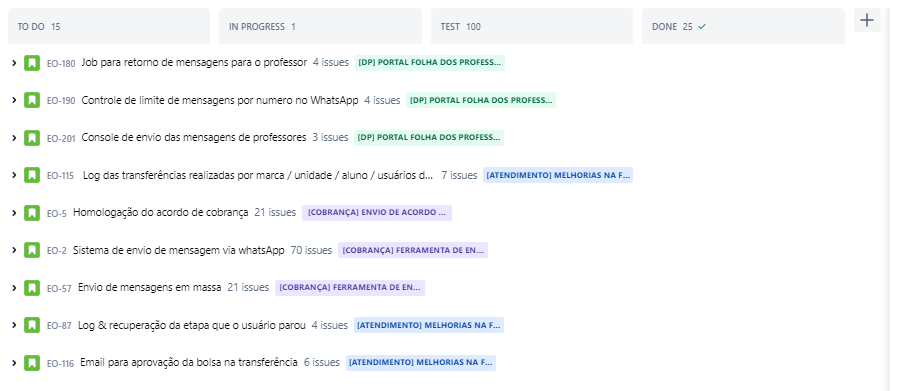Click title 'Console de envio das mensagens de professores'
The width and height of the screenshot is (916, 391).
[193, 138]
